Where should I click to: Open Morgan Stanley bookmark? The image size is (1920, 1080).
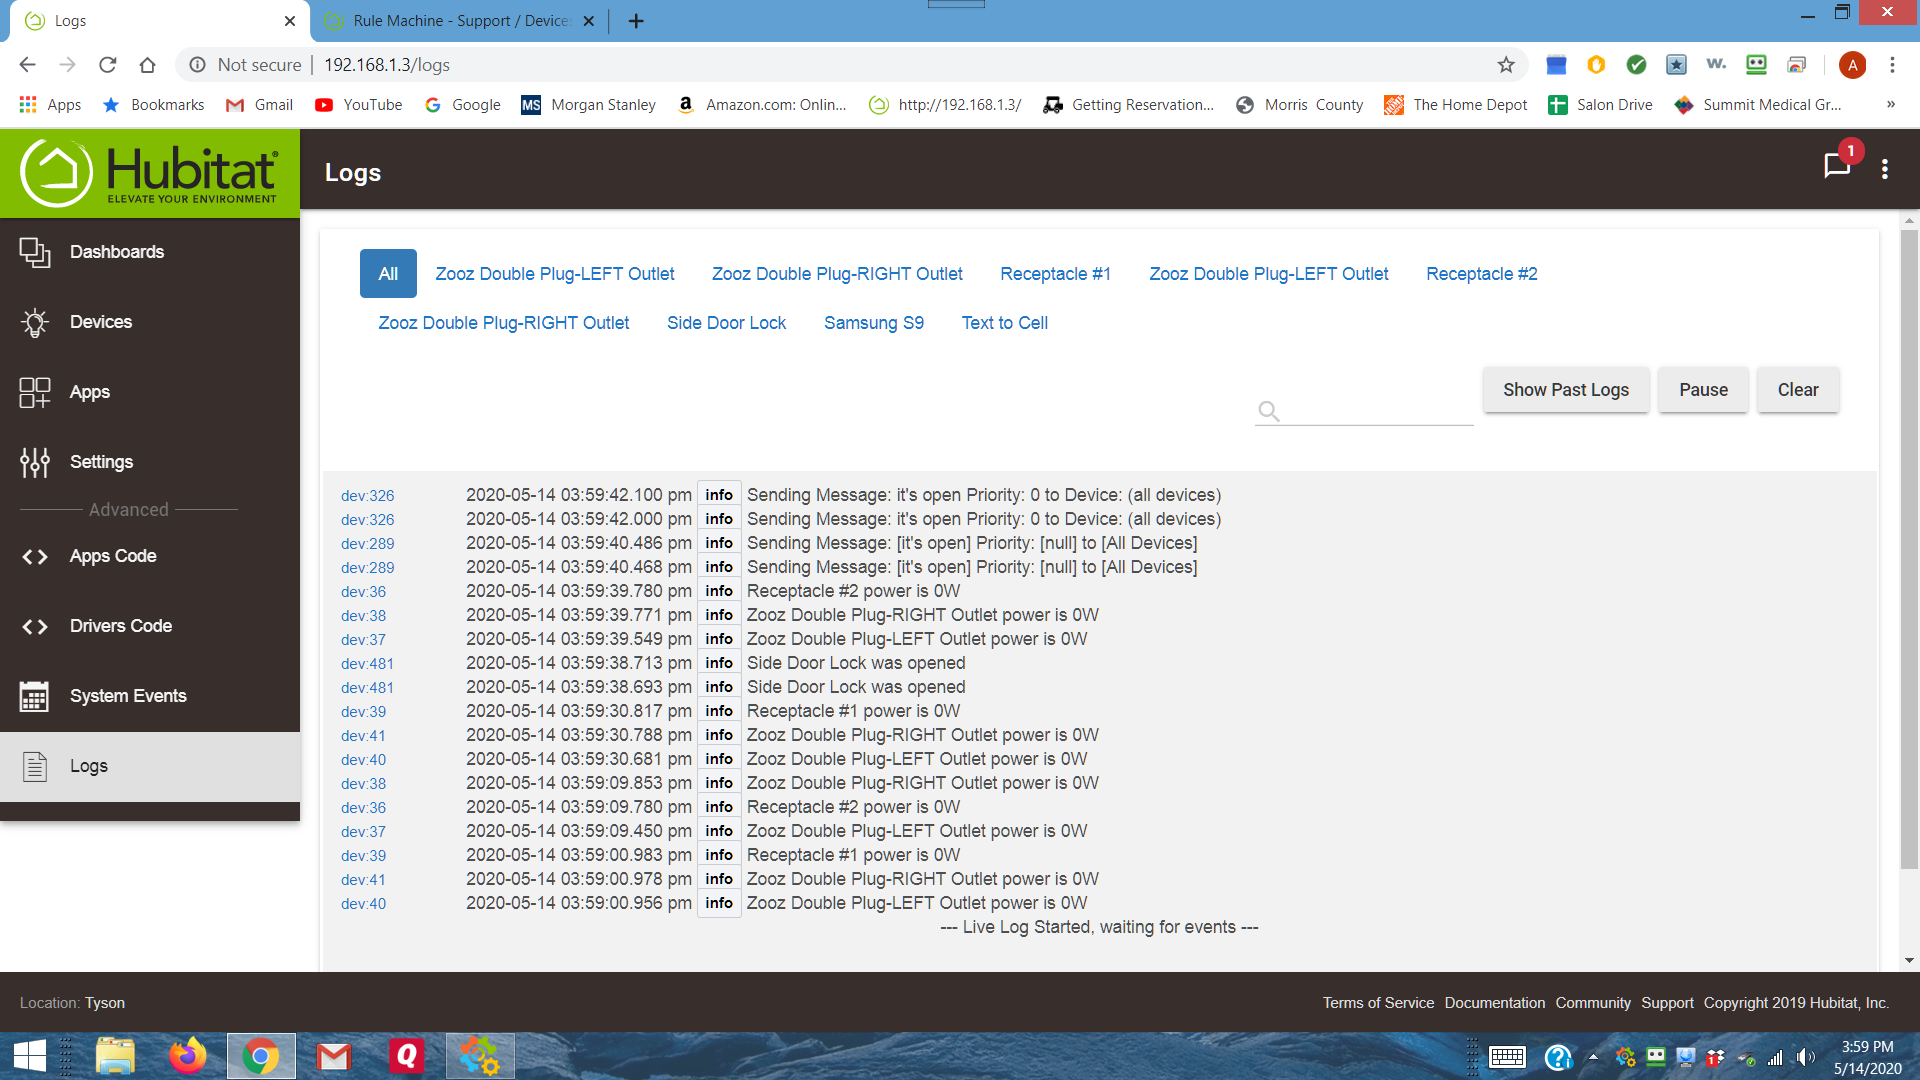tap(588, 105)
